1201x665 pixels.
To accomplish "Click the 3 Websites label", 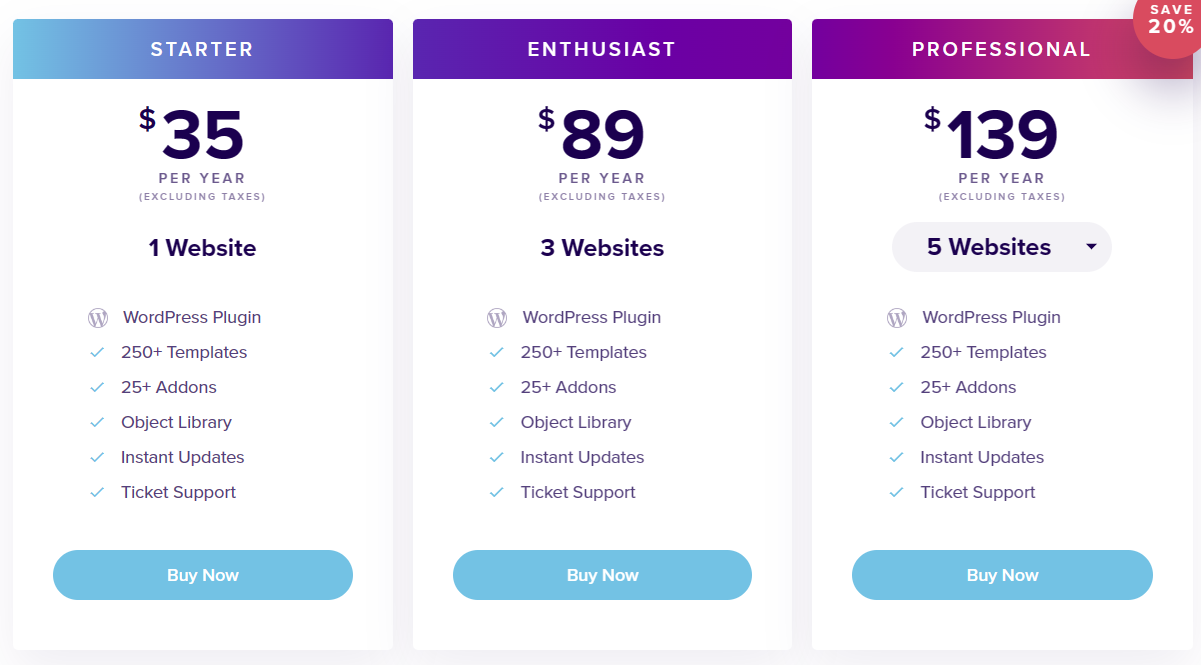I will click(602, 248).
